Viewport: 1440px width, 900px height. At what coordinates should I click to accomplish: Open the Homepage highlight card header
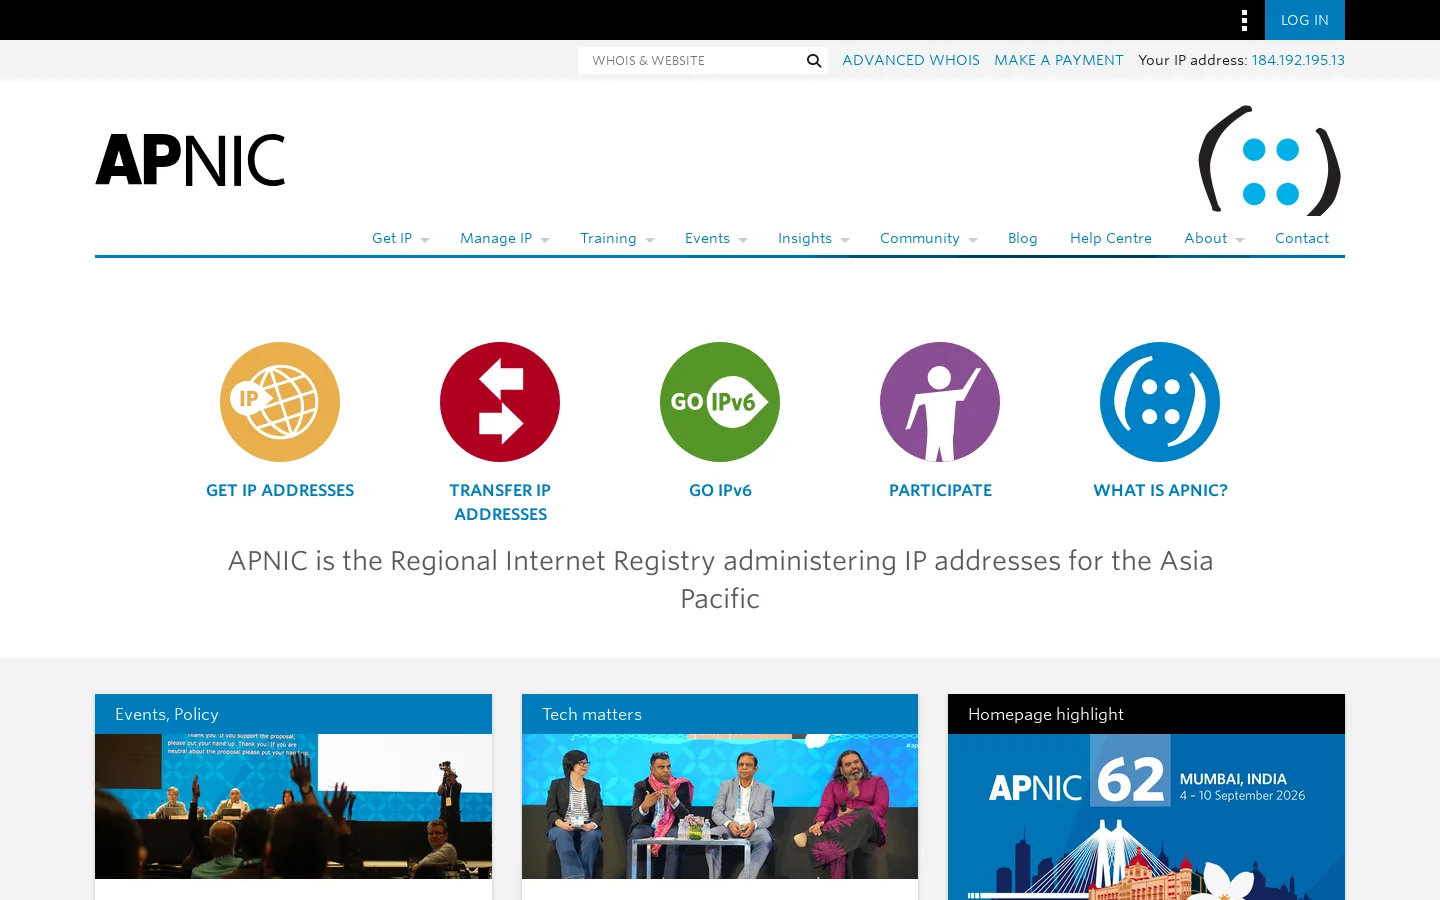point(1146,714)
